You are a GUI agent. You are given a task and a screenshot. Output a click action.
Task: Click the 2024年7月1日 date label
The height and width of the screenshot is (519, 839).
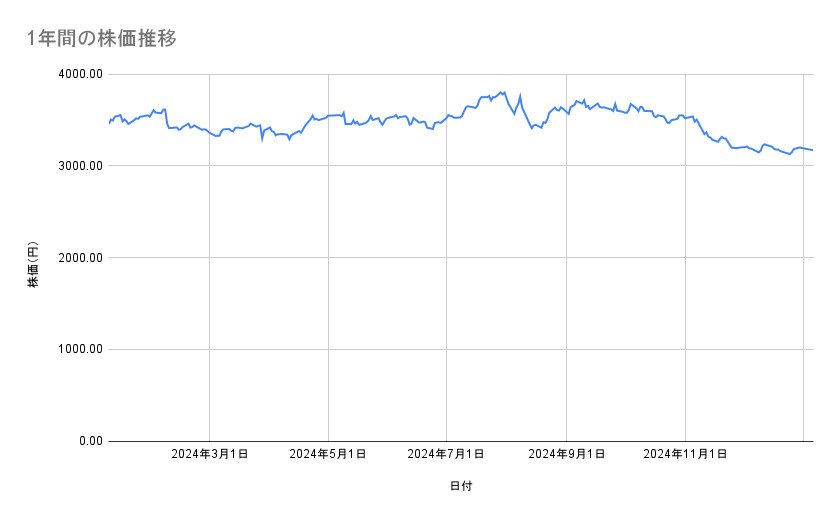coord(446,455)
